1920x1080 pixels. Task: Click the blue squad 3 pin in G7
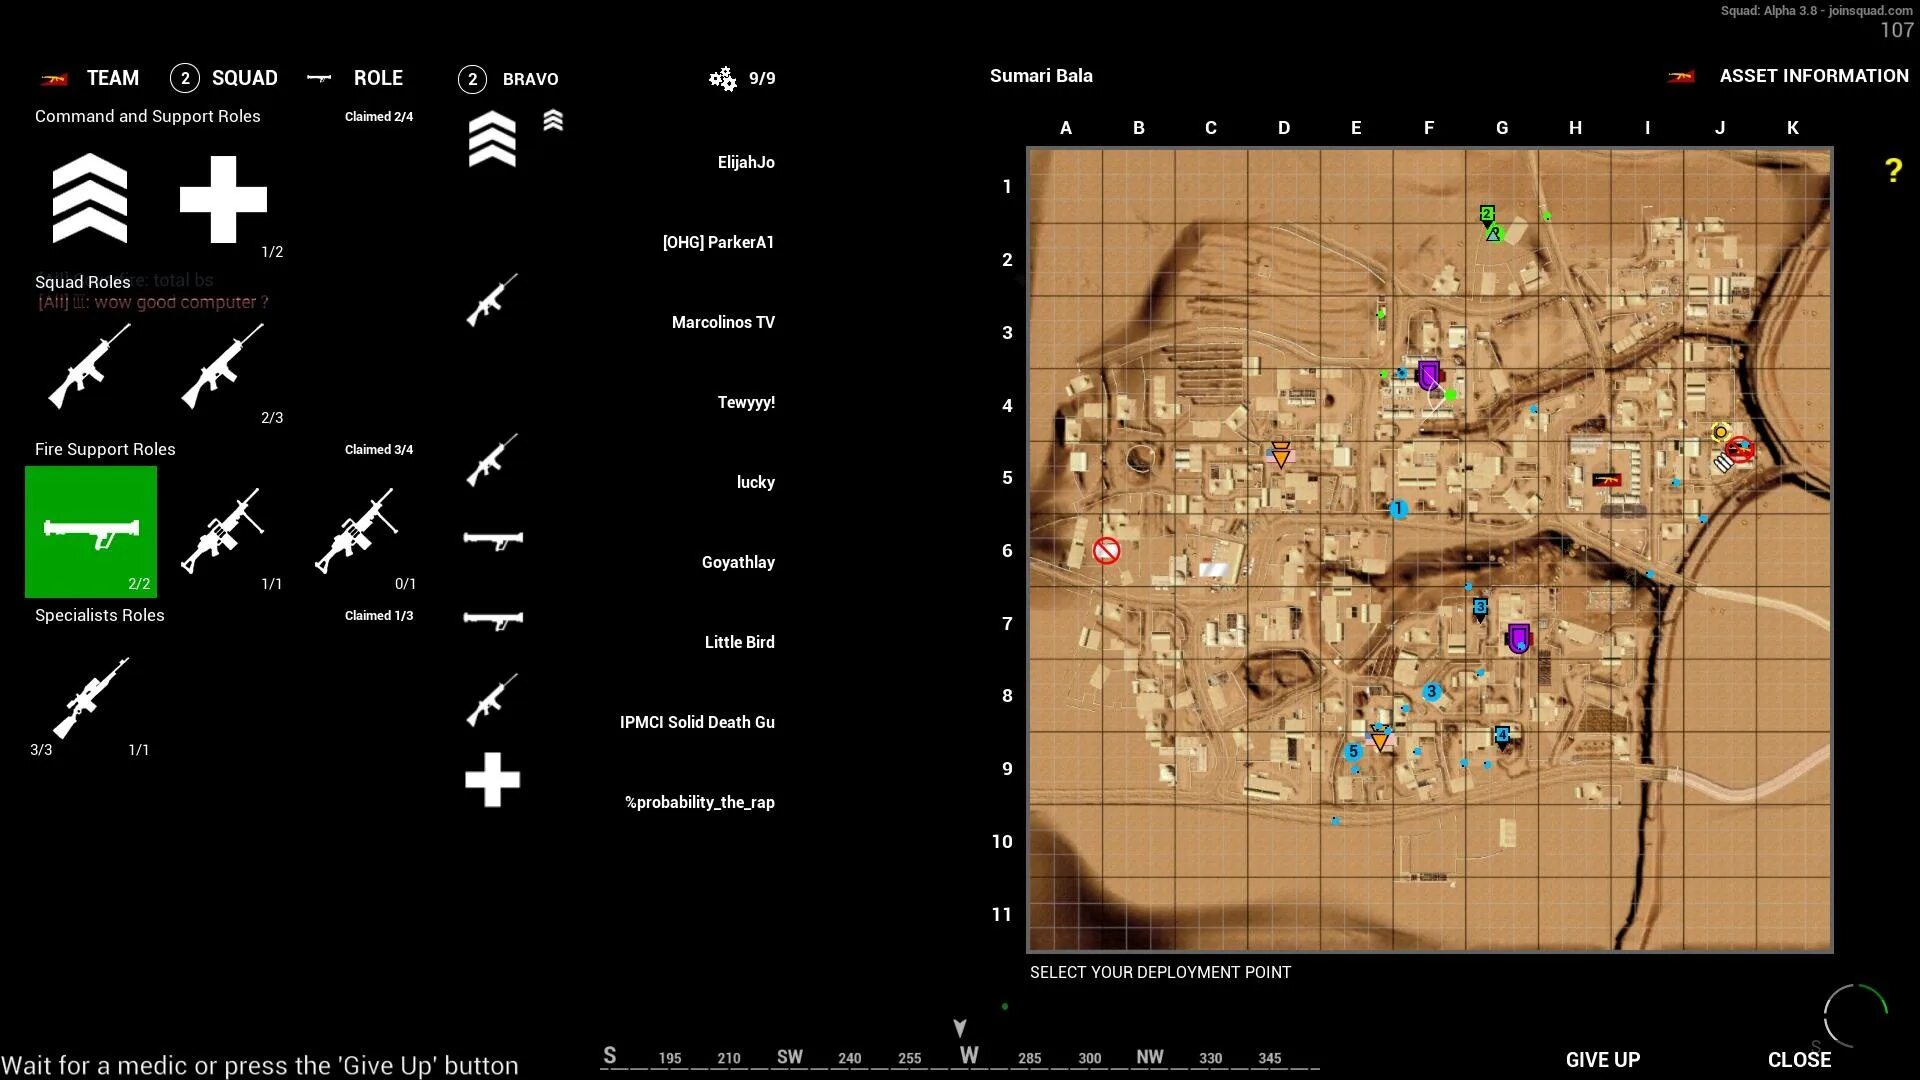click(x=1480, y=608)
